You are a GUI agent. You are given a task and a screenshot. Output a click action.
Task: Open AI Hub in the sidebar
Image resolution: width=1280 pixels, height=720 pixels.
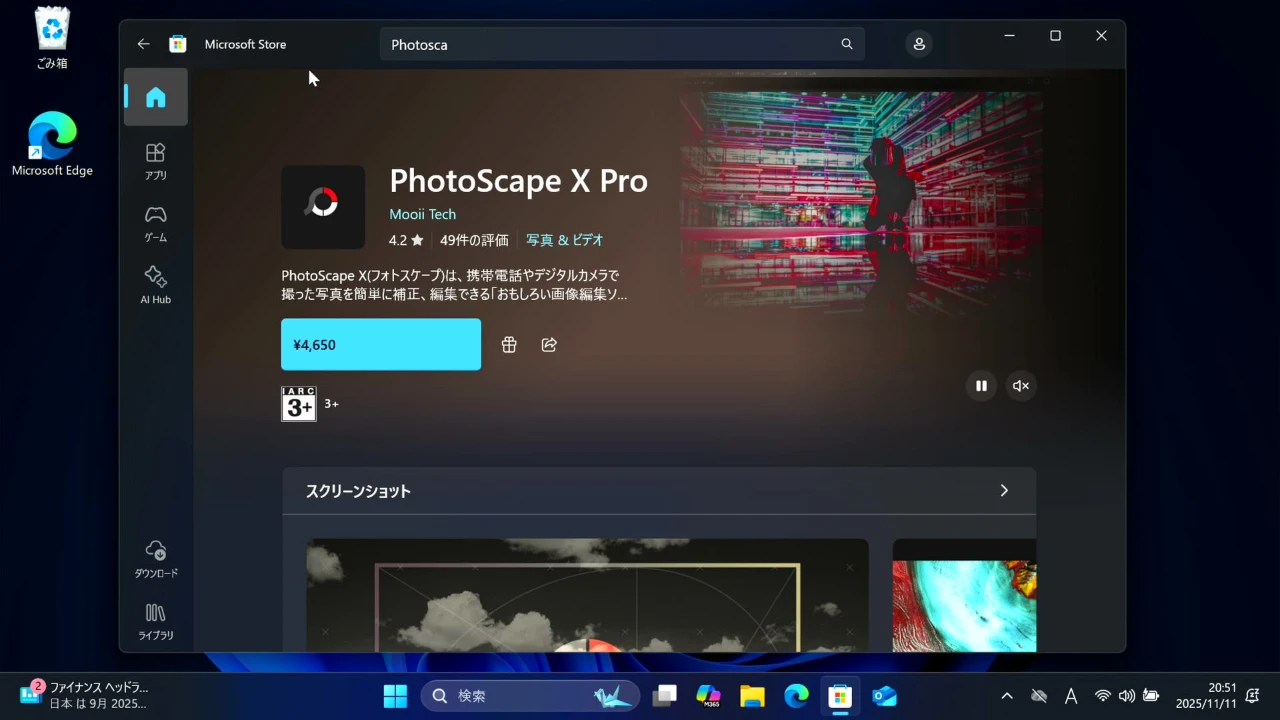[x=156, y=285]
